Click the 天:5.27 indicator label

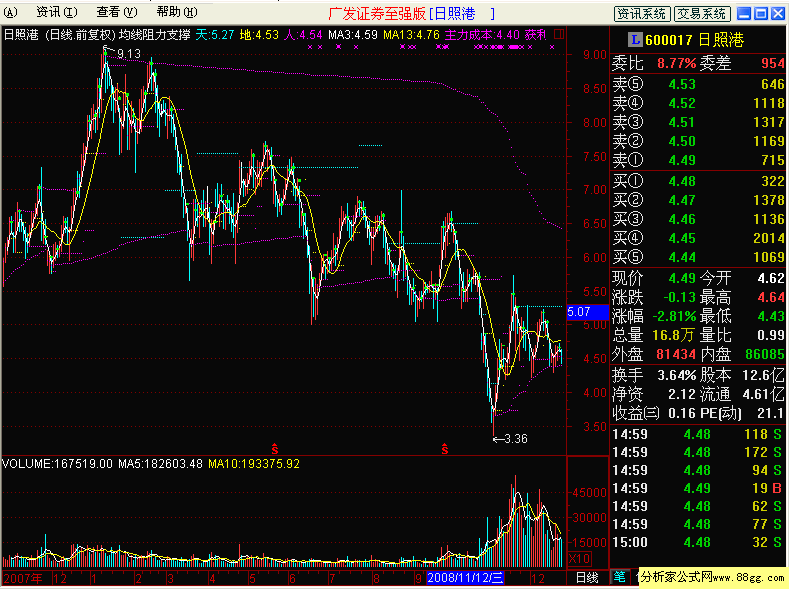[215, 35]
